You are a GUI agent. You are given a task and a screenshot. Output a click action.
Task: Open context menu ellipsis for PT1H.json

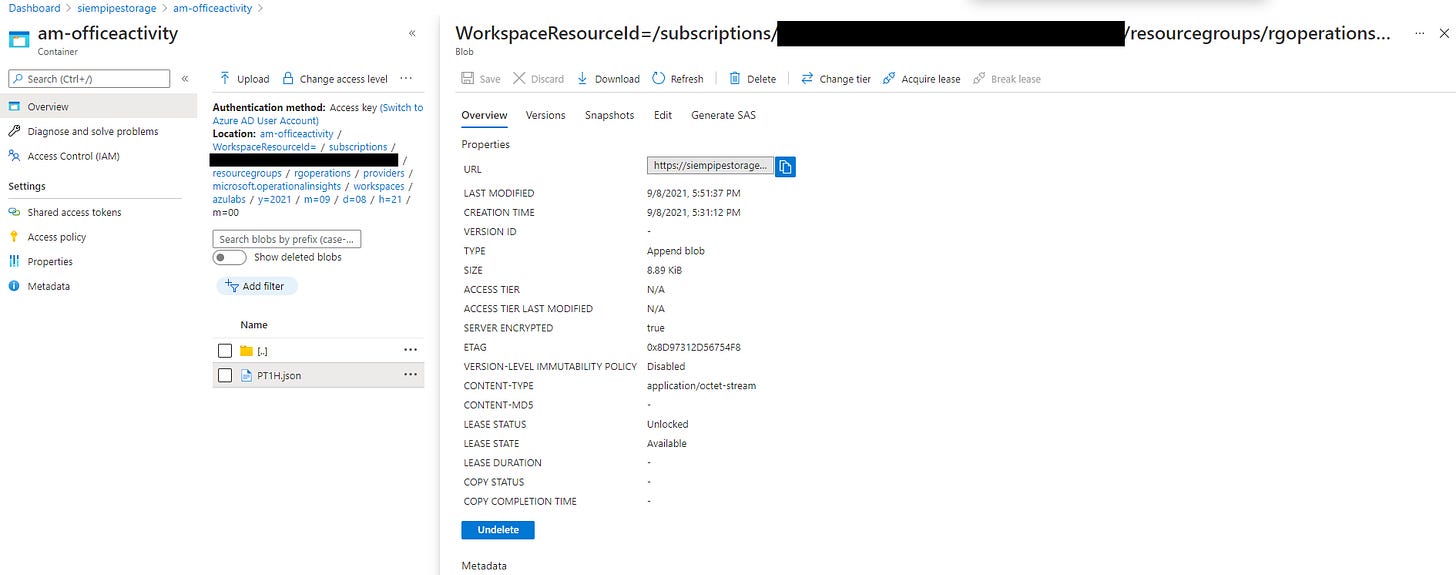(x=410, y=375)
